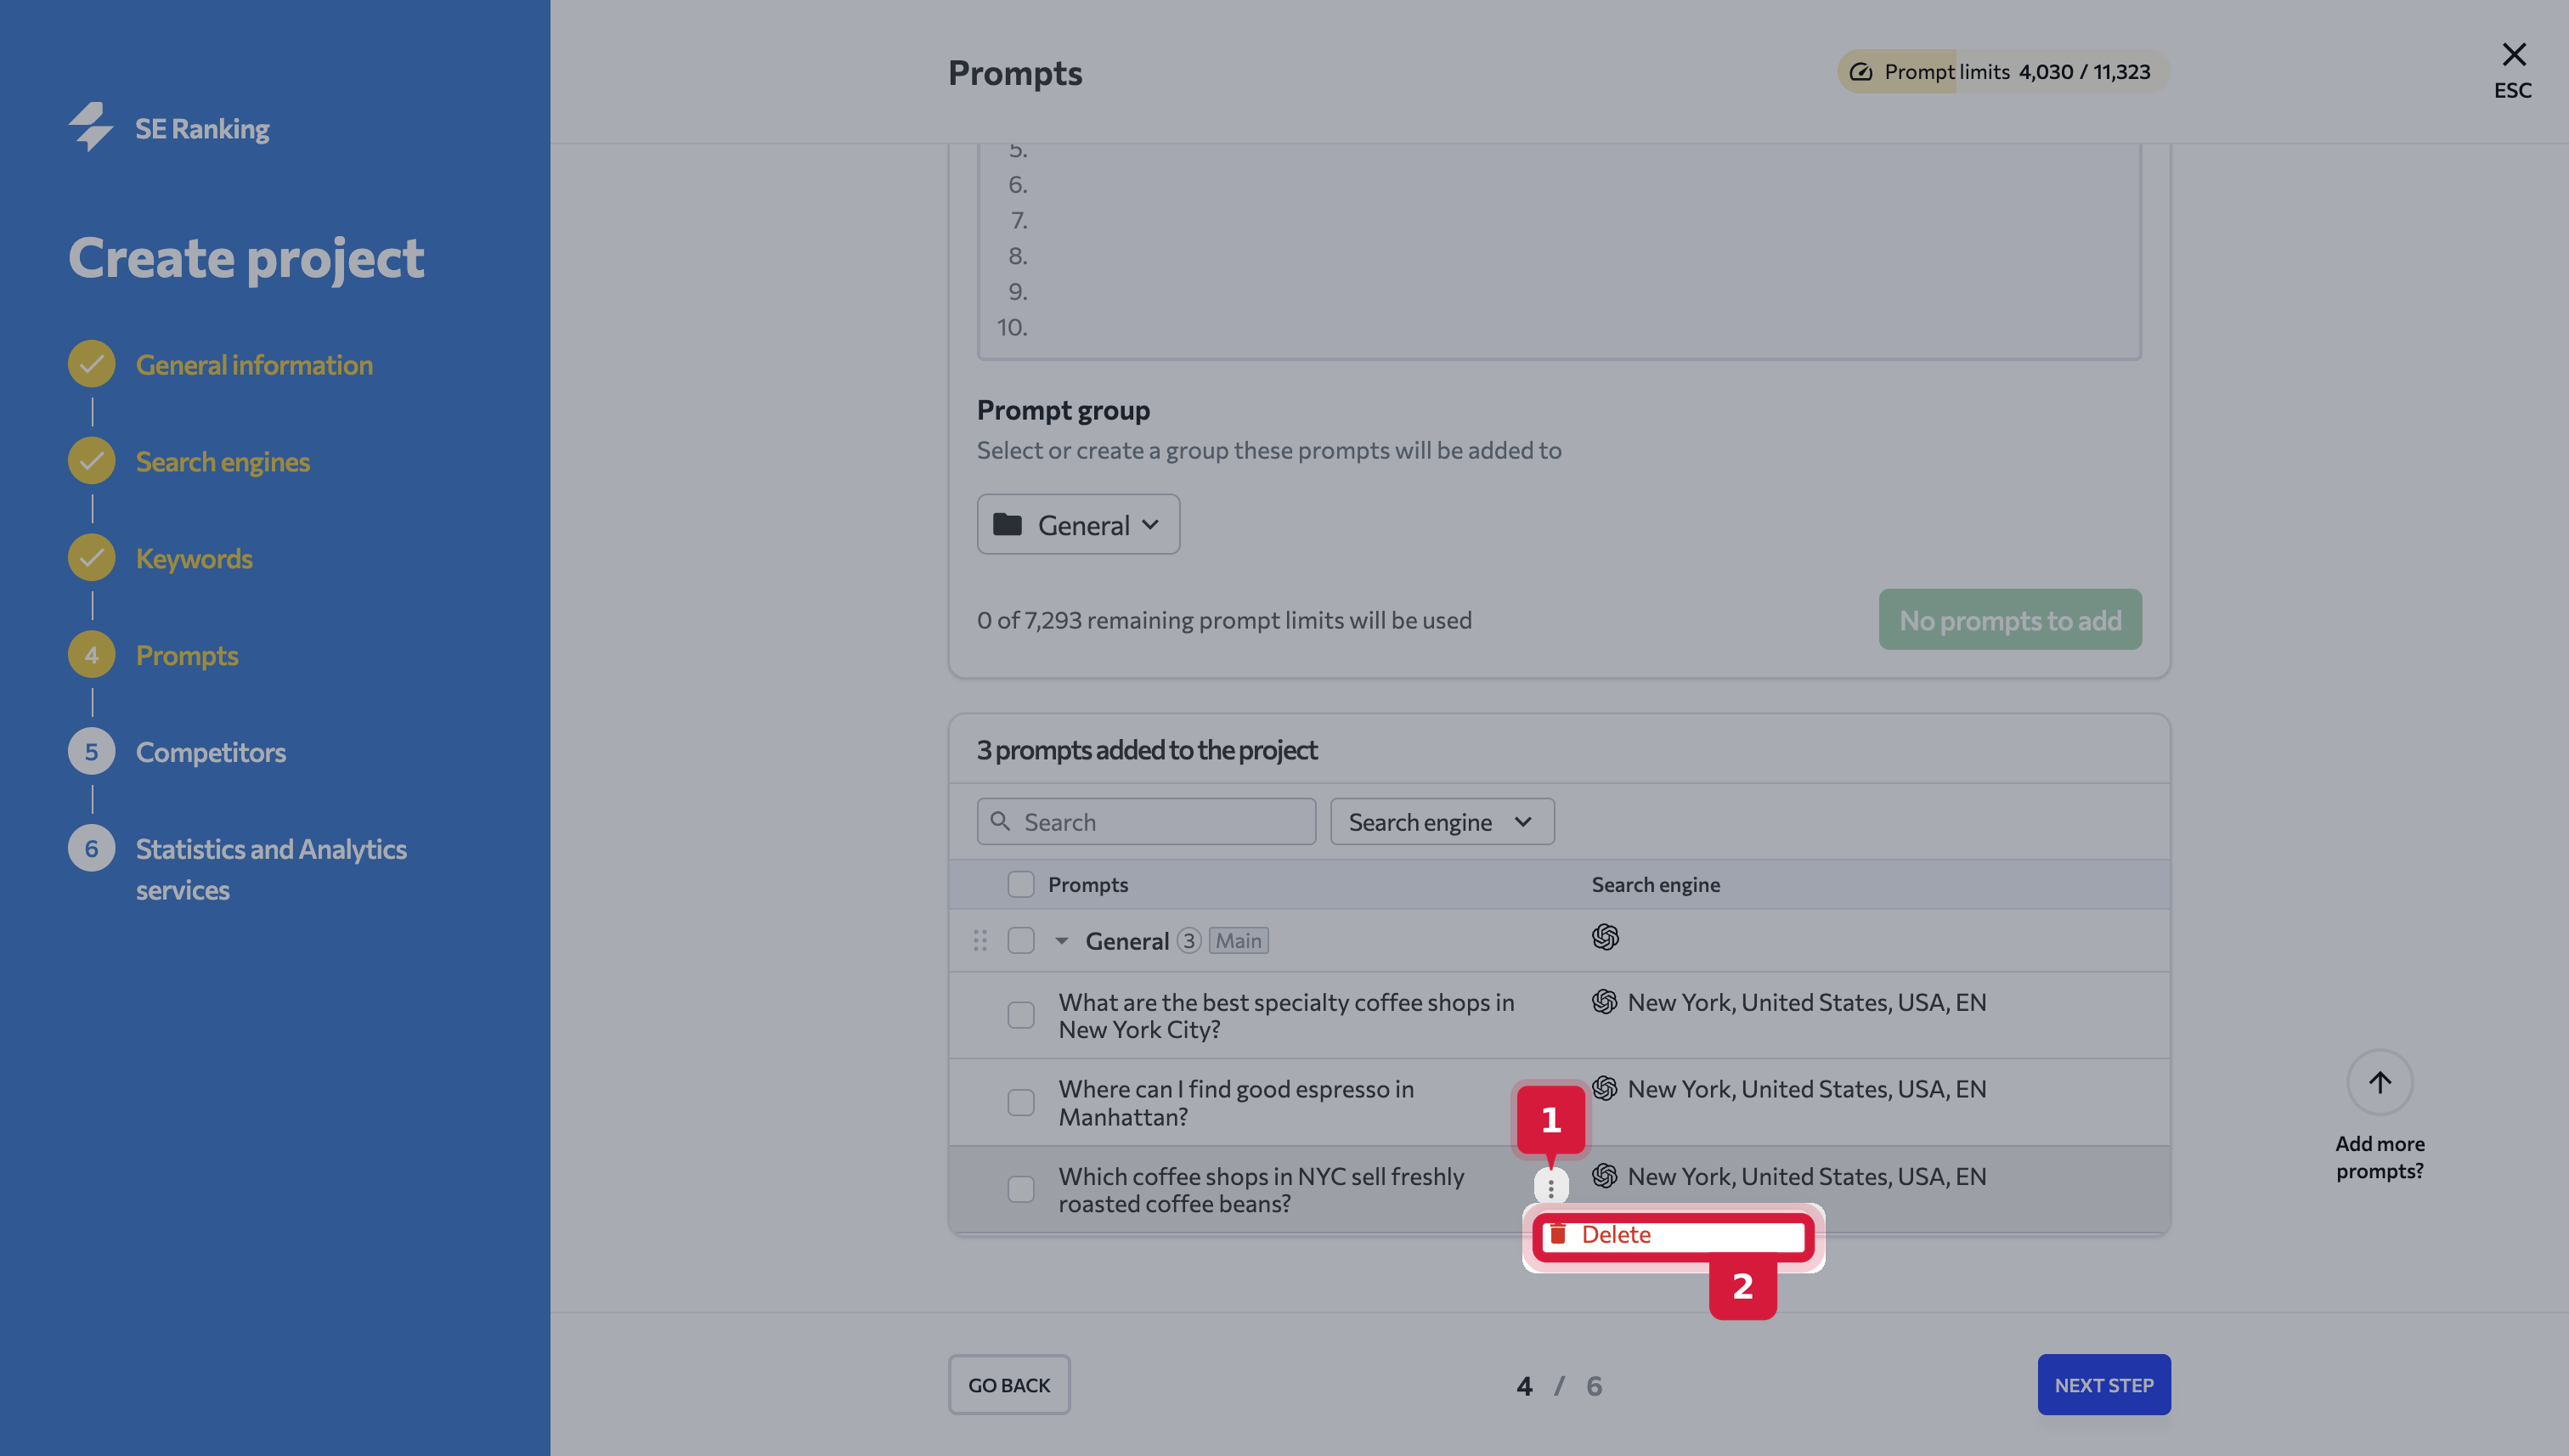
Task: Check the Manhattan espresso prompt checkbox
Action: [x=1020, y=1102]
